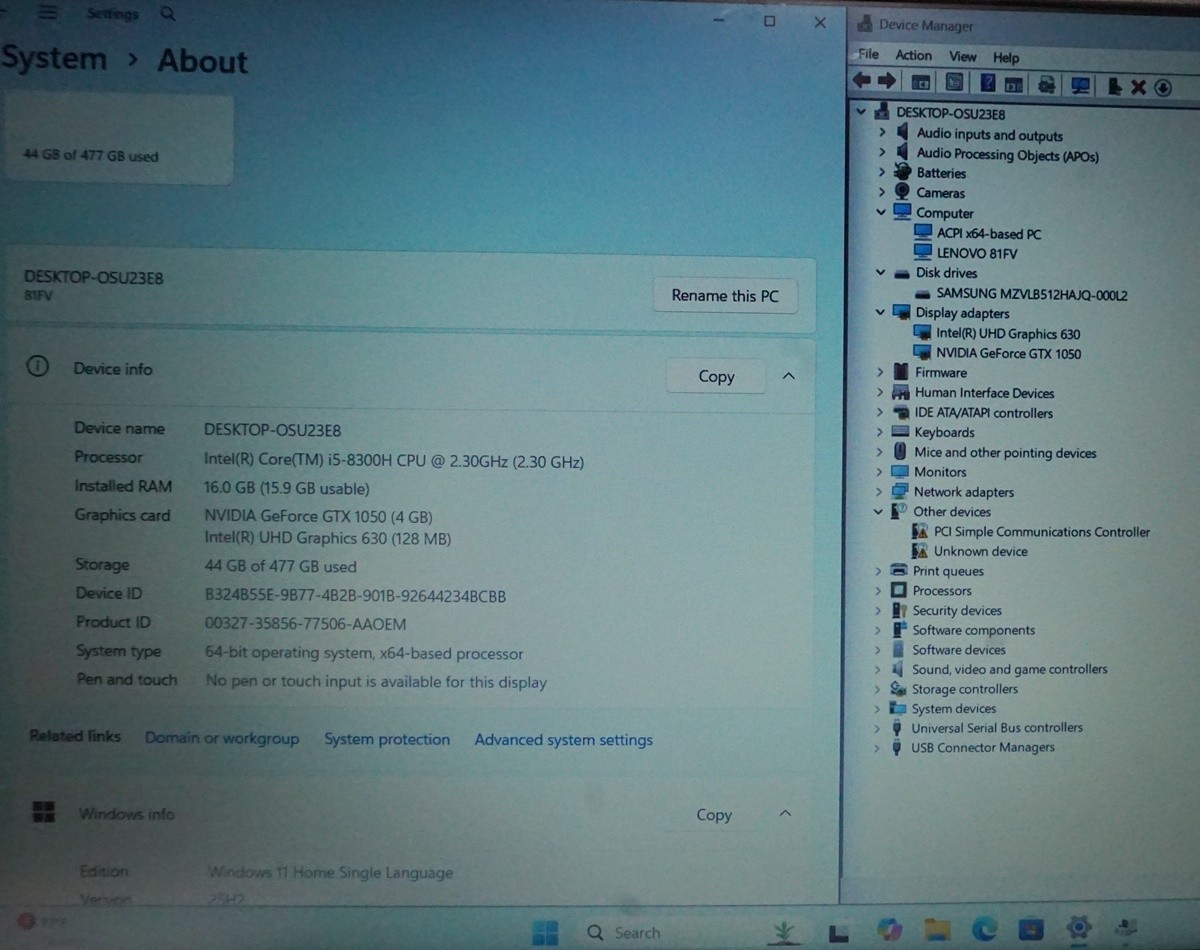Expand Universal Serial Bus controllers node
This screenshot has height=950, width=1200.
point(878,727)
